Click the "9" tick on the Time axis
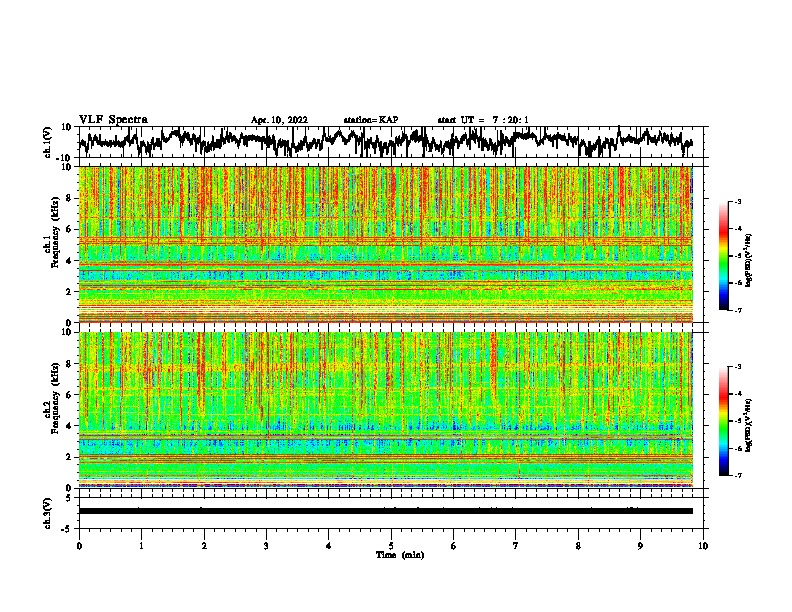The width and height of the screenshot is (792, 612). 640,546
